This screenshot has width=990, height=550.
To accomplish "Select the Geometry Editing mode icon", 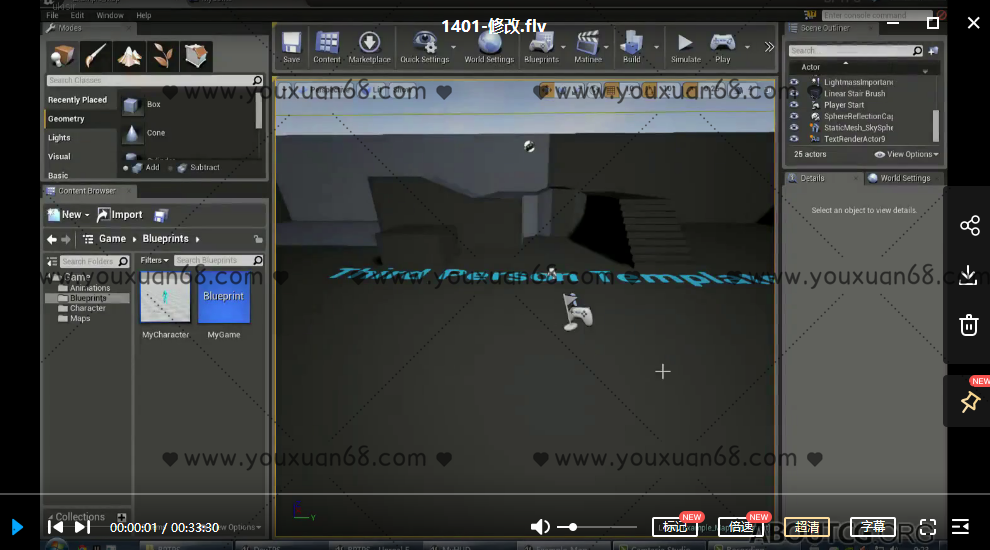I will [196, 56].
